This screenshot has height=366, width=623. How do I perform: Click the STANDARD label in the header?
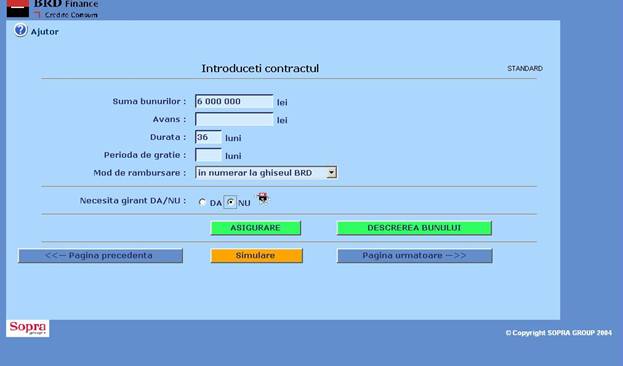click(525, 68)
